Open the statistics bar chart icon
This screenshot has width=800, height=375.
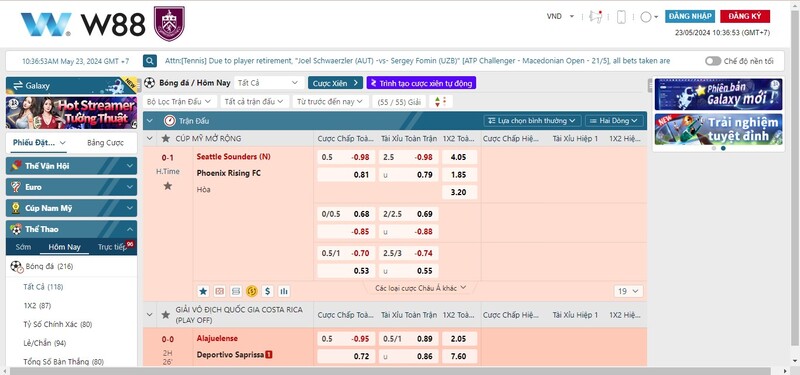(x=284, y=291)
